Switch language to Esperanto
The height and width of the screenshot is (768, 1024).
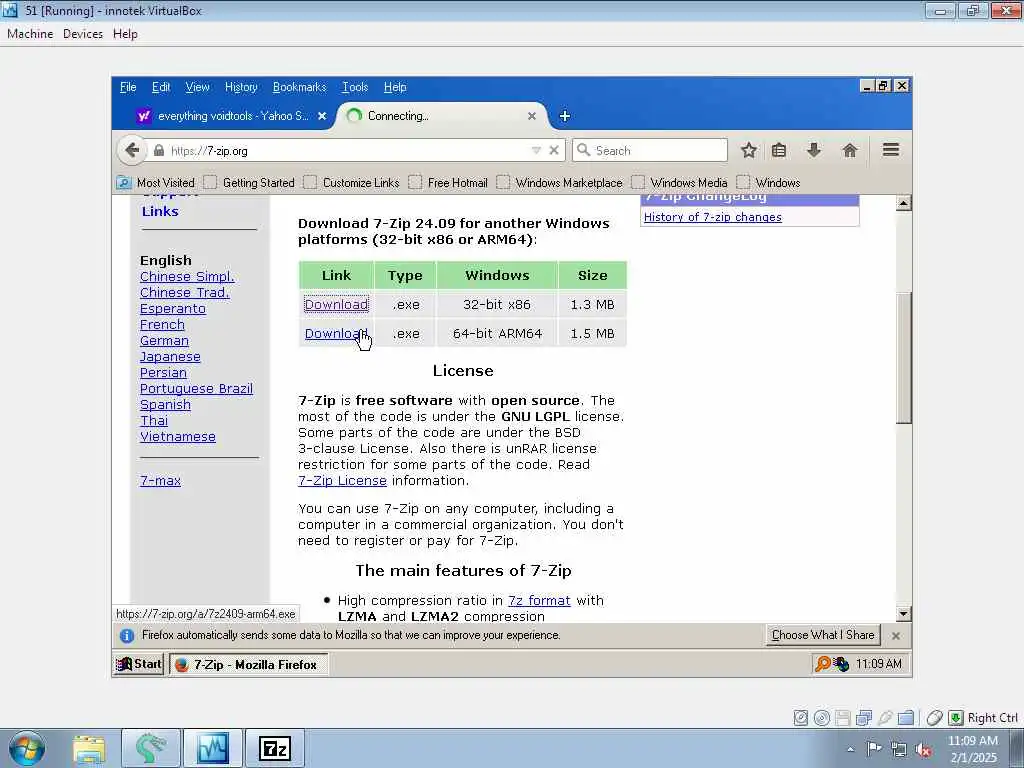pyautogui.click(x=172, y=308)
